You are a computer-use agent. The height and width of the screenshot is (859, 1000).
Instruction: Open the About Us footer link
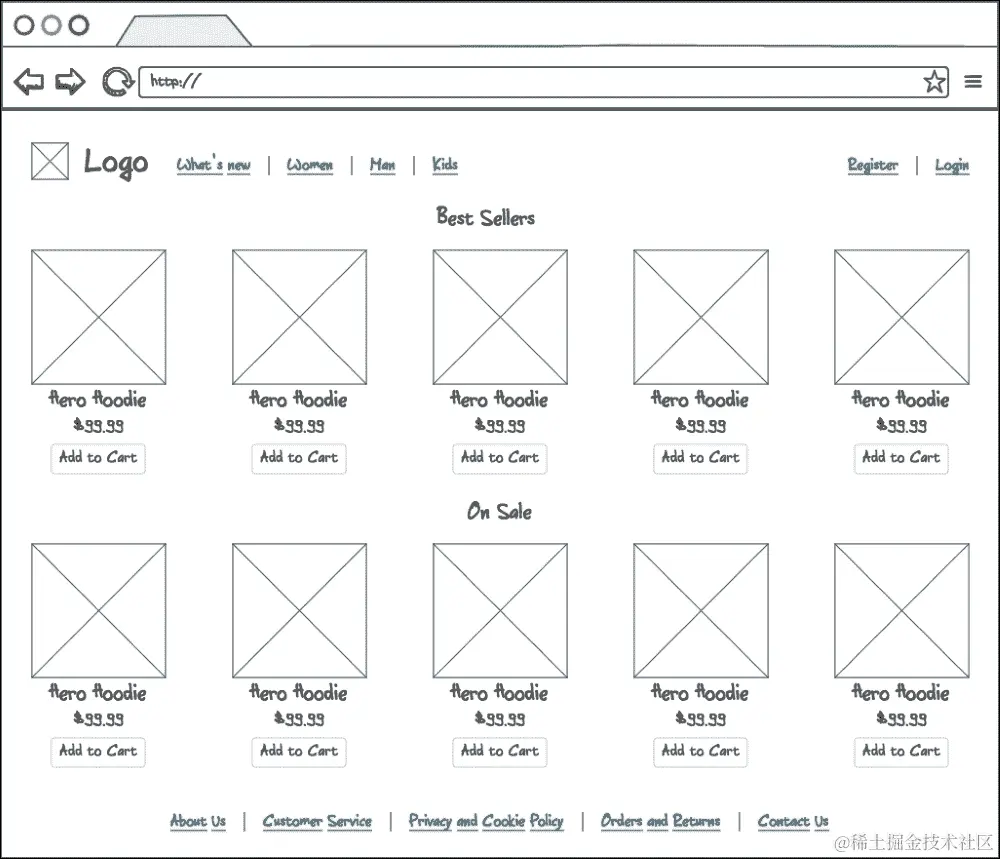[x=198, y=821]
